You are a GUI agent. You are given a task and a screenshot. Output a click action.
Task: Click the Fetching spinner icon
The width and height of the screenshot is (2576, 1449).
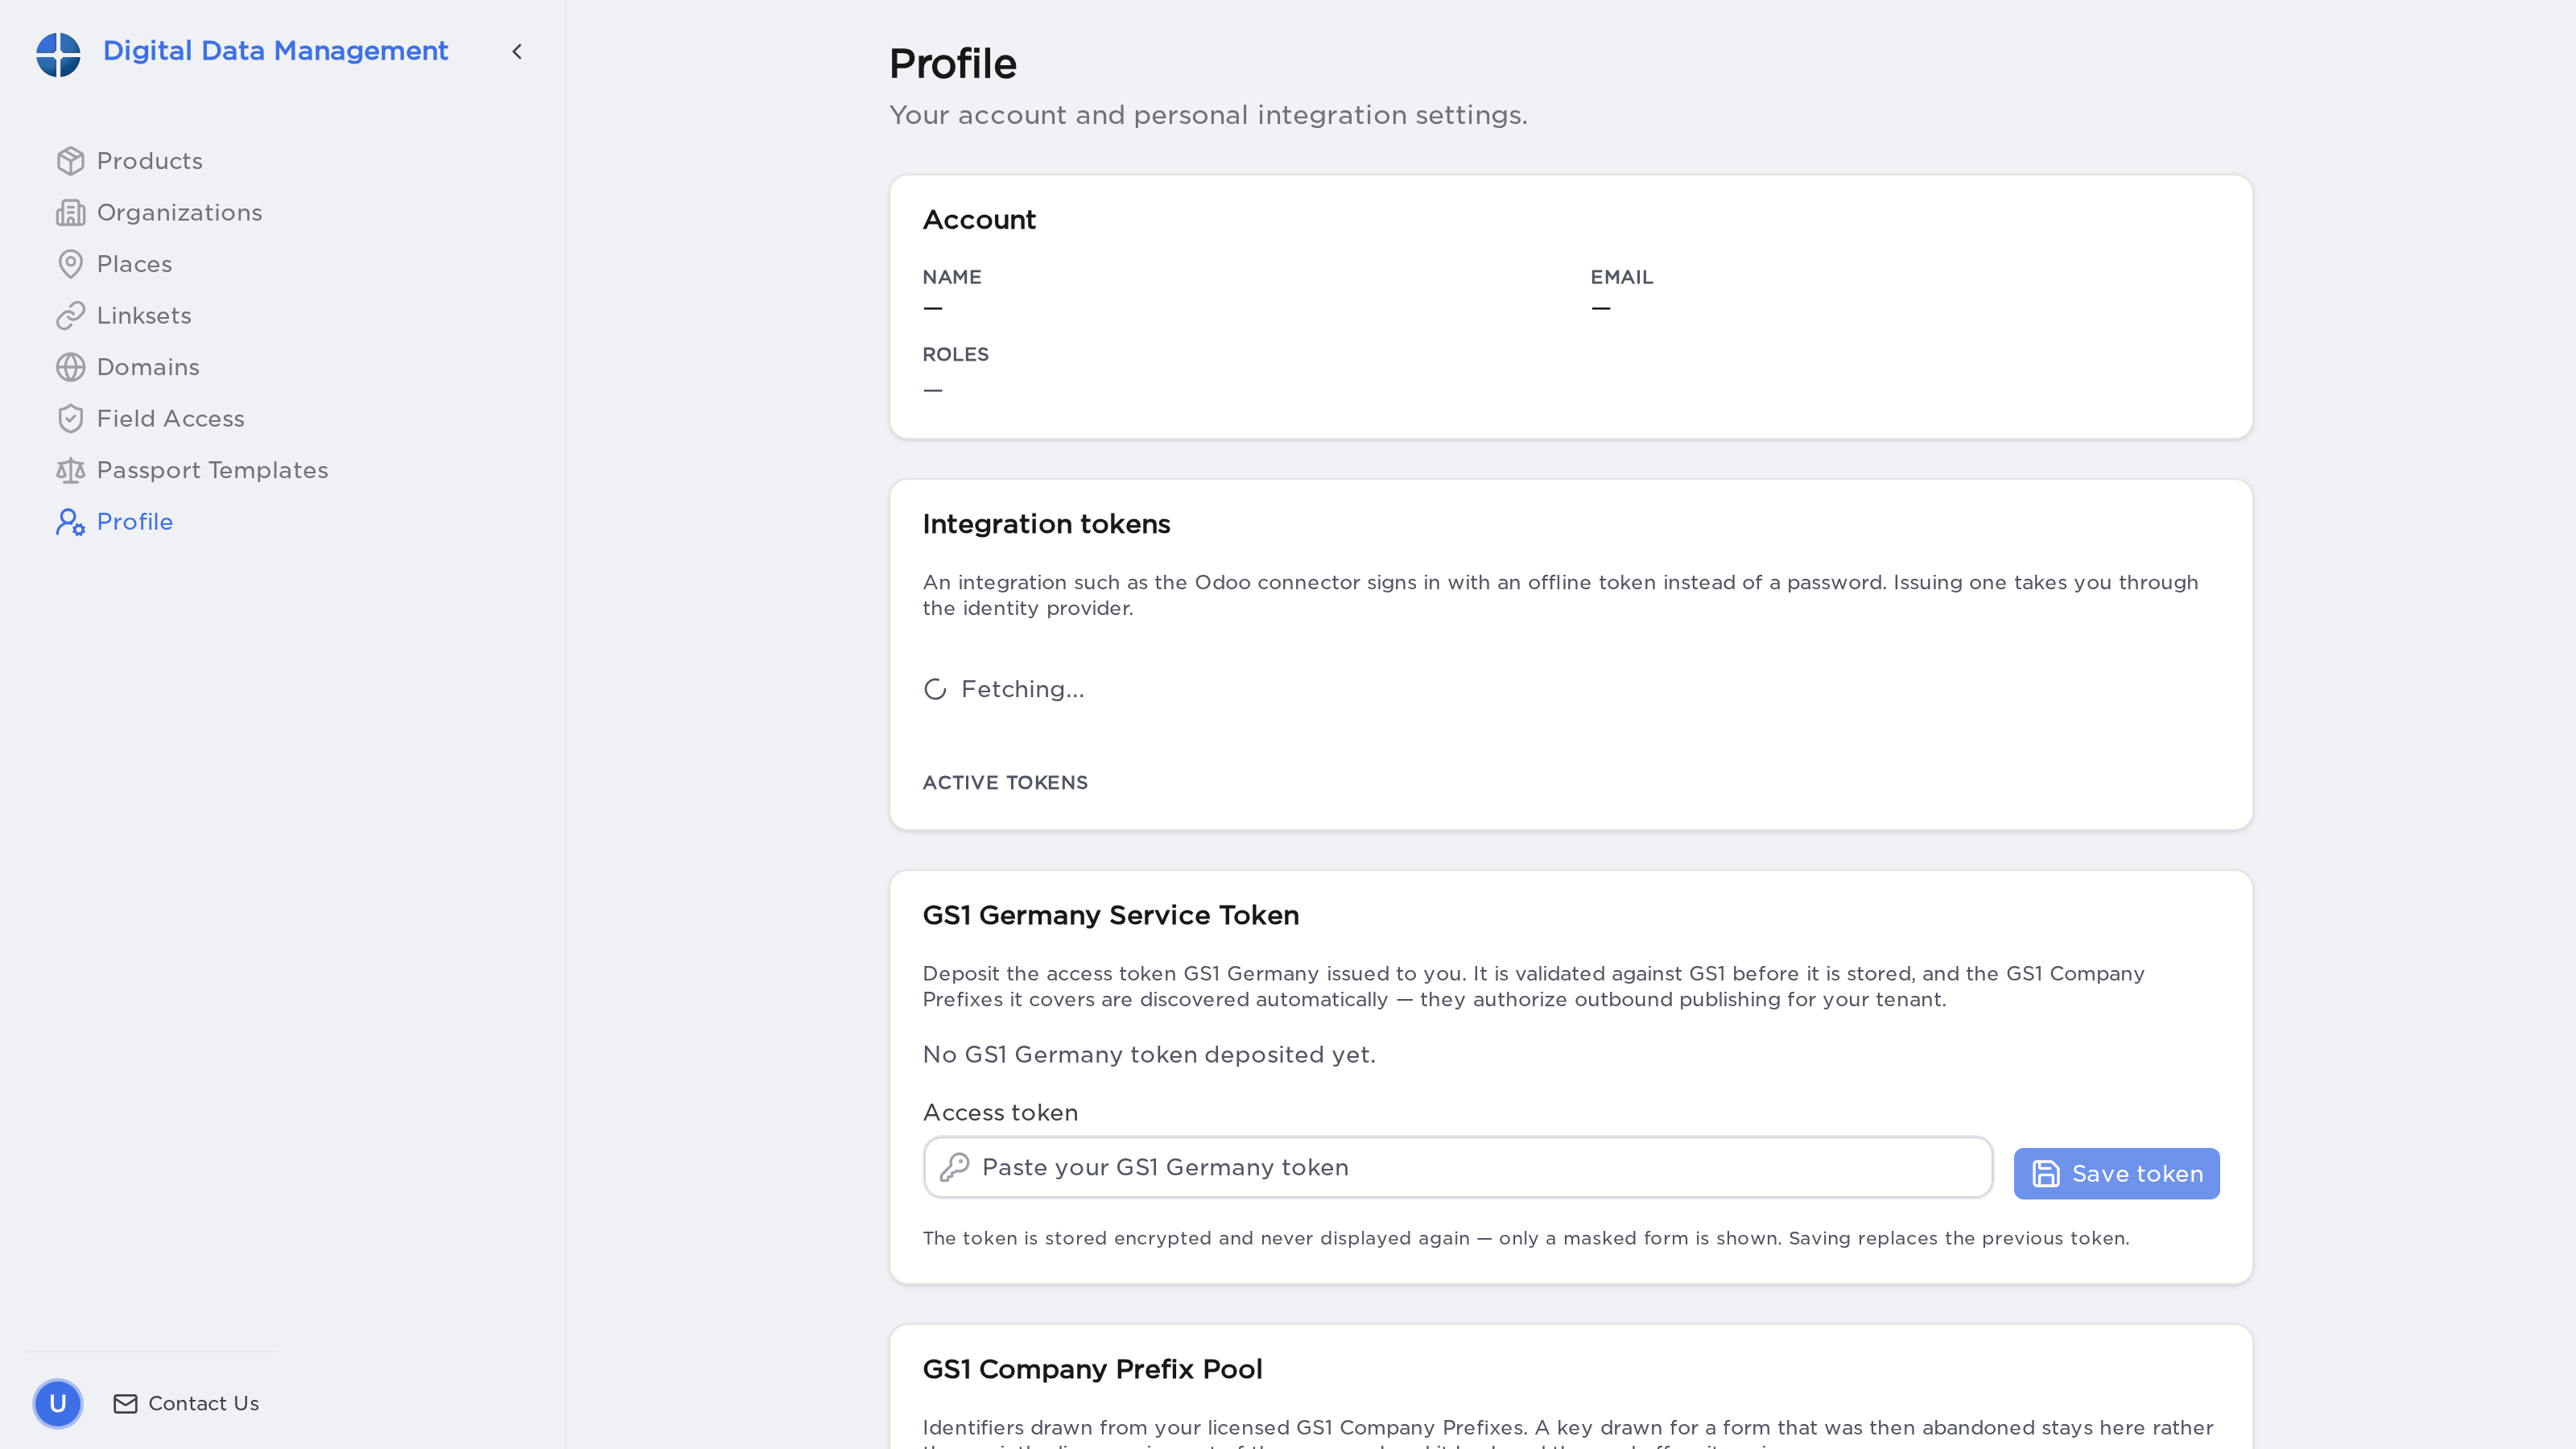(x=935, y=689)
